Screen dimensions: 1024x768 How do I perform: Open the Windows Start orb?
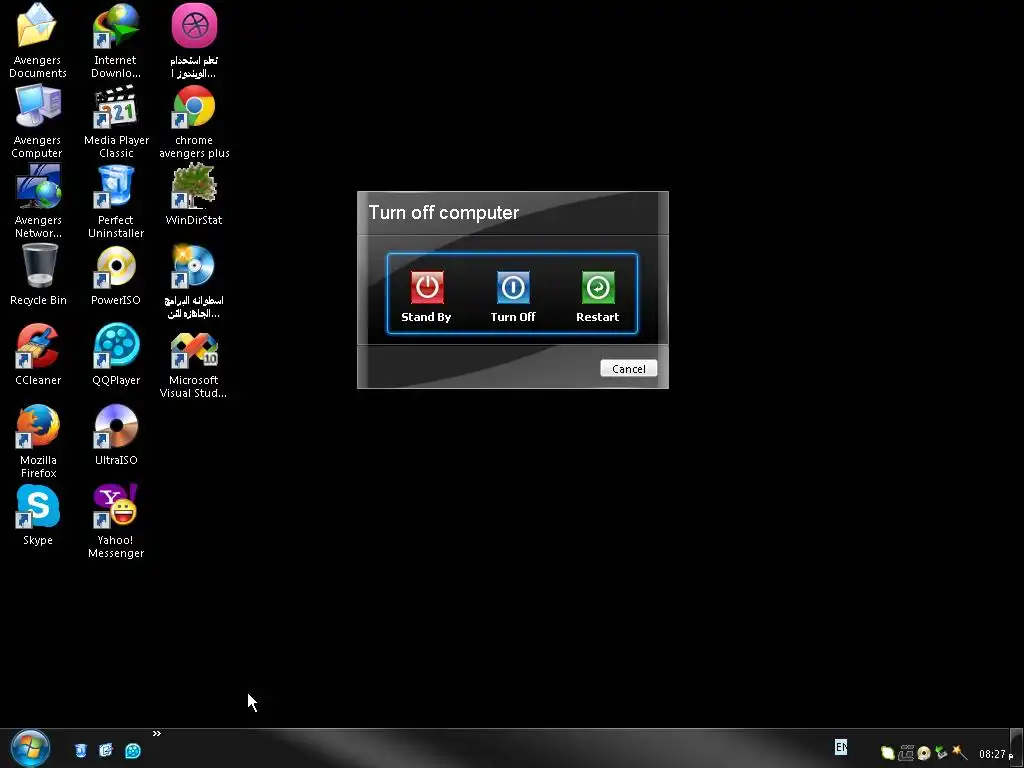coord(30,749)
